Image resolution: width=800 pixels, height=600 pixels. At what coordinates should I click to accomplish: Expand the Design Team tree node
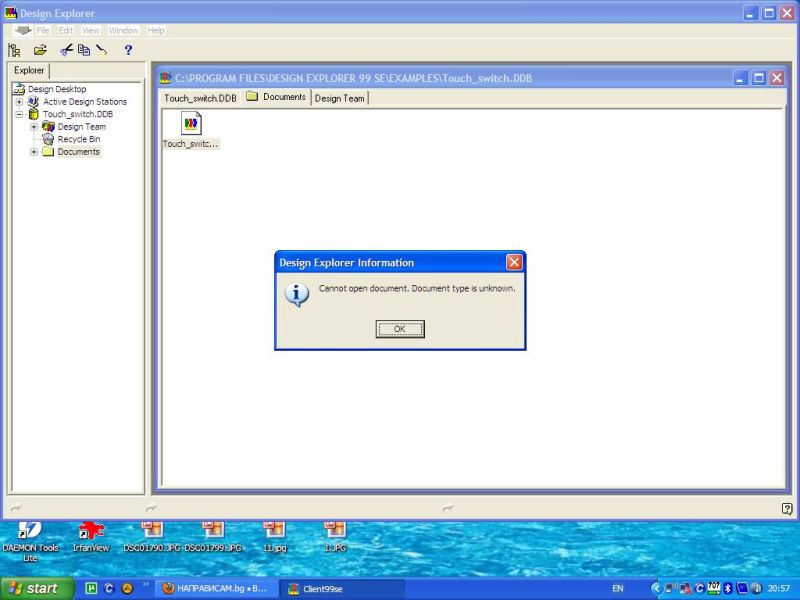click(34, 127)
